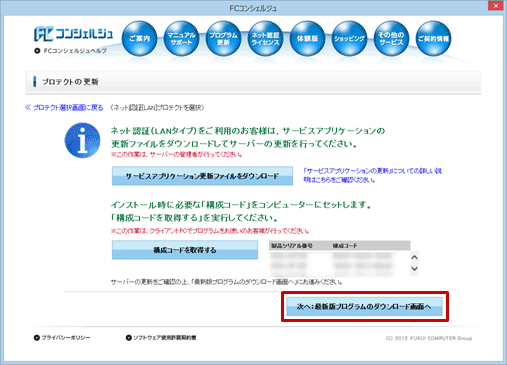Click the FCコンシェルジュ logo
Image resolution: width=507 pixels, height=365 pixels.
73,34
